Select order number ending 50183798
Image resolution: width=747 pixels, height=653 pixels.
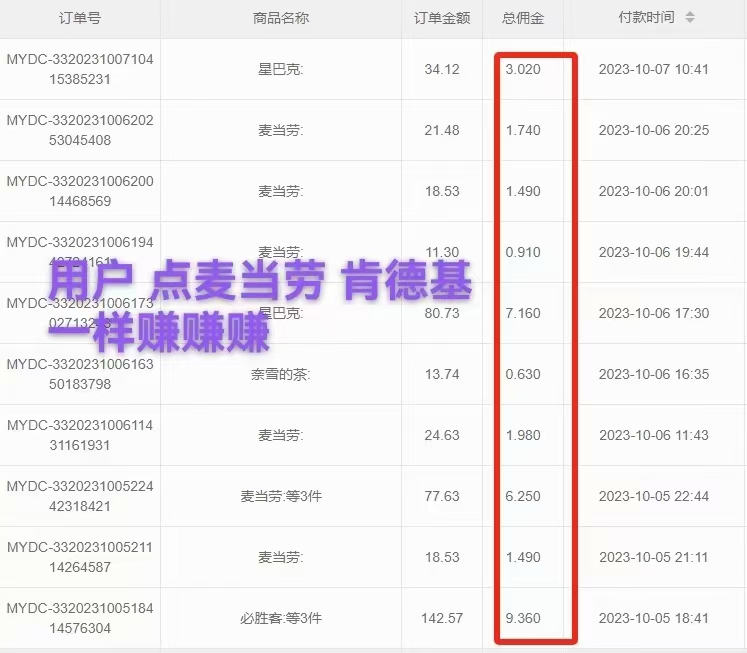[x=80, y=374]
